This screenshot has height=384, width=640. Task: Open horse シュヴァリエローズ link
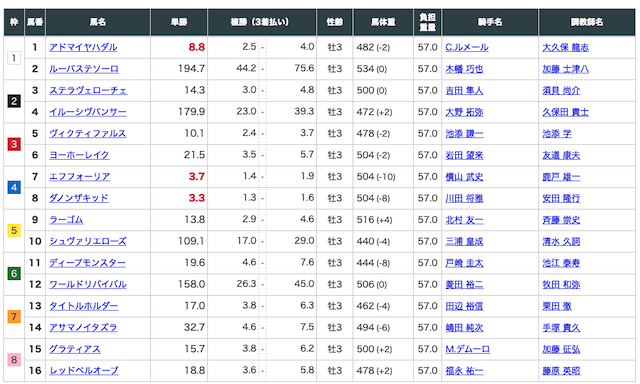(x=88, y=241)
